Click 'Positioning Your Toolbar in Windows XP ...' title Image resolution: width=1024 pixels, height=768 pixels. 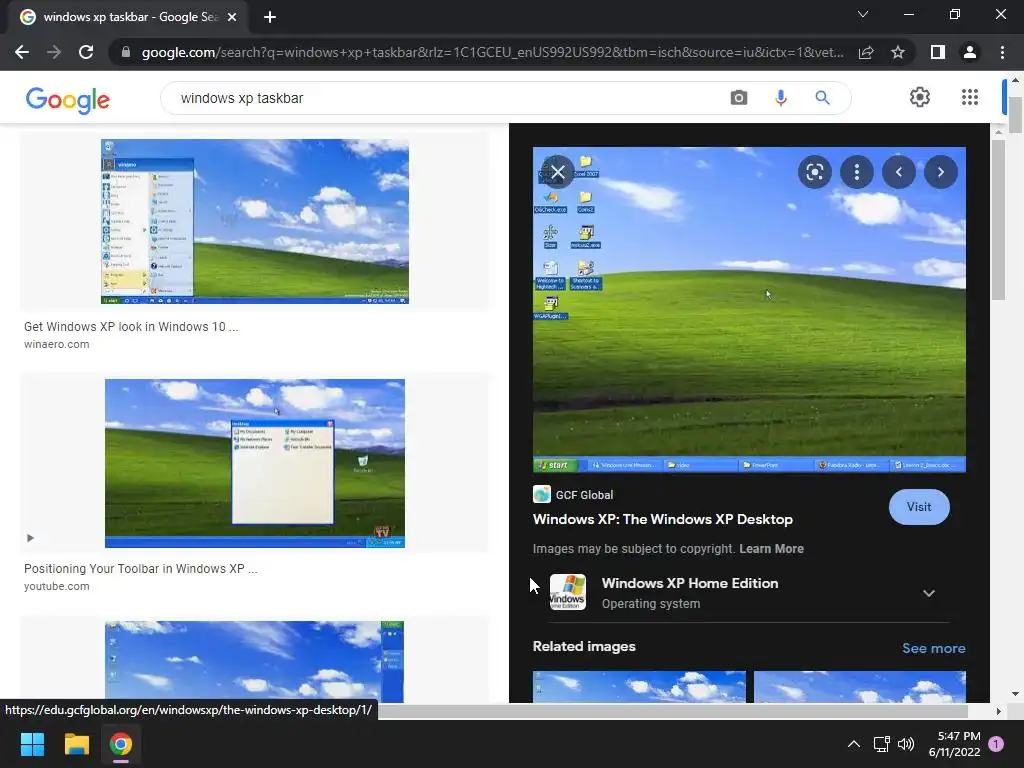point(140,569)
